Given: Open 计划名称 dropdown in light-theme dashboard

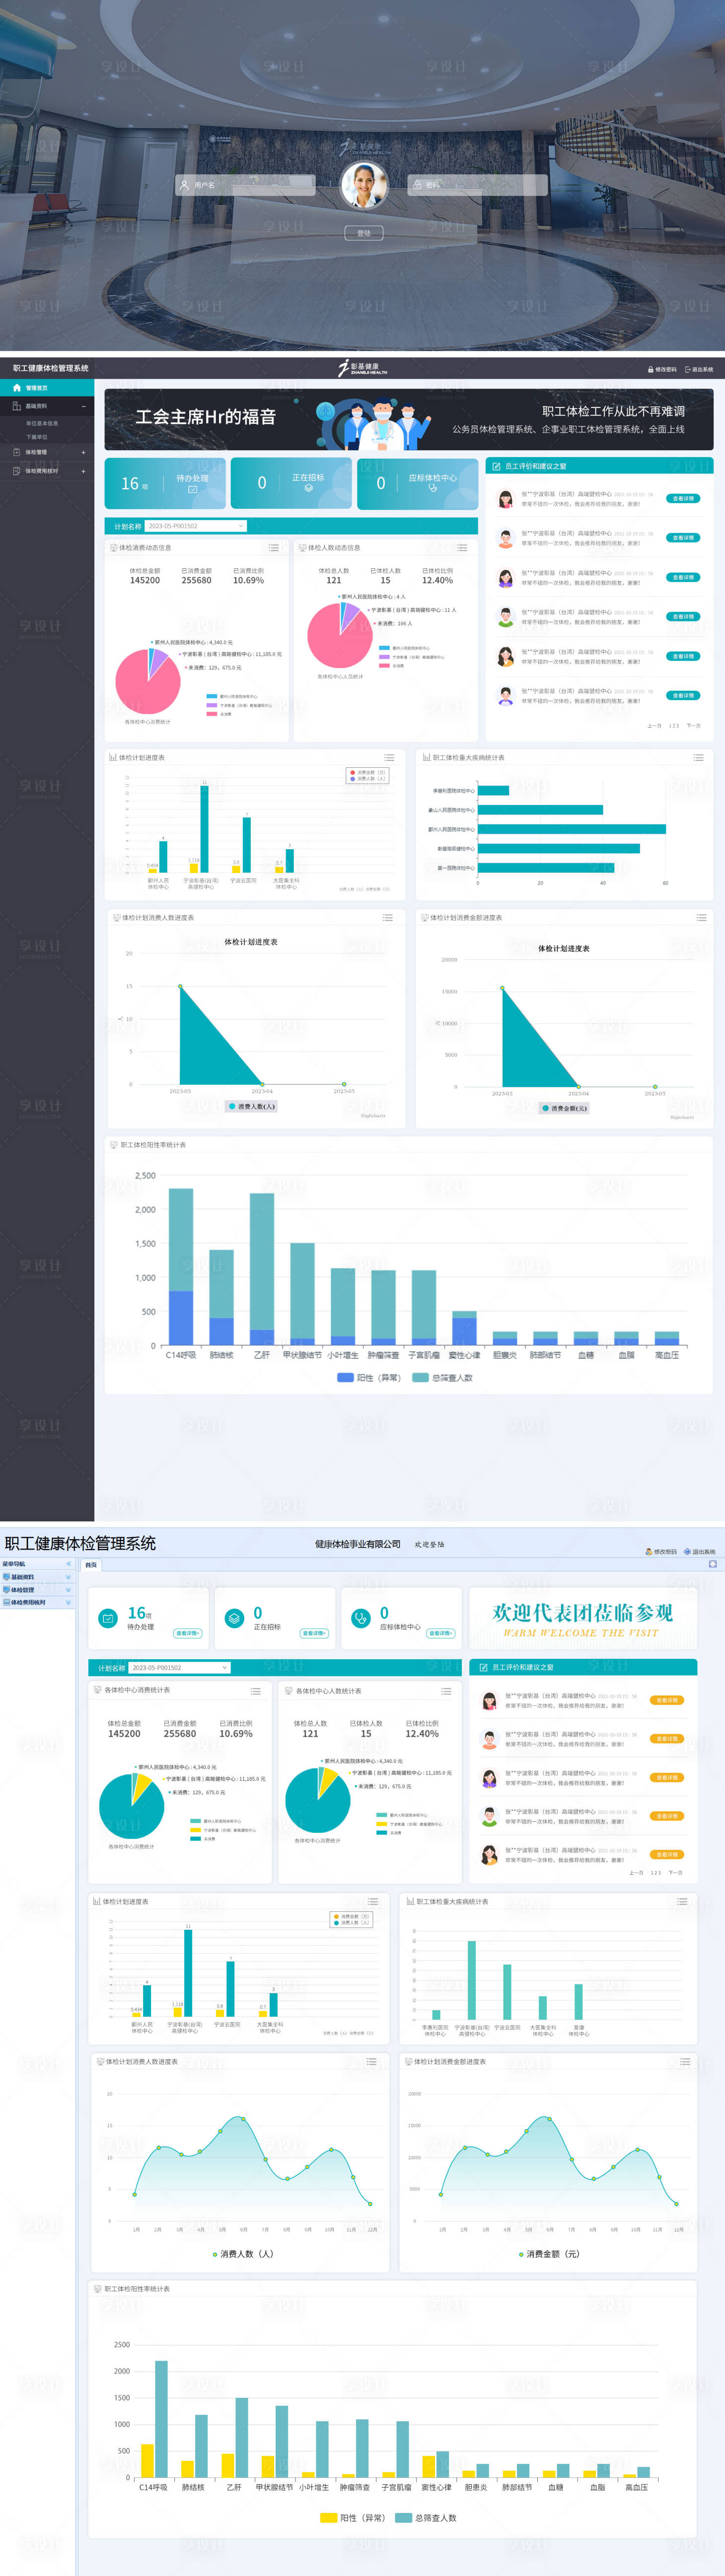Looking at the screenshot, I should (180, 1667).
